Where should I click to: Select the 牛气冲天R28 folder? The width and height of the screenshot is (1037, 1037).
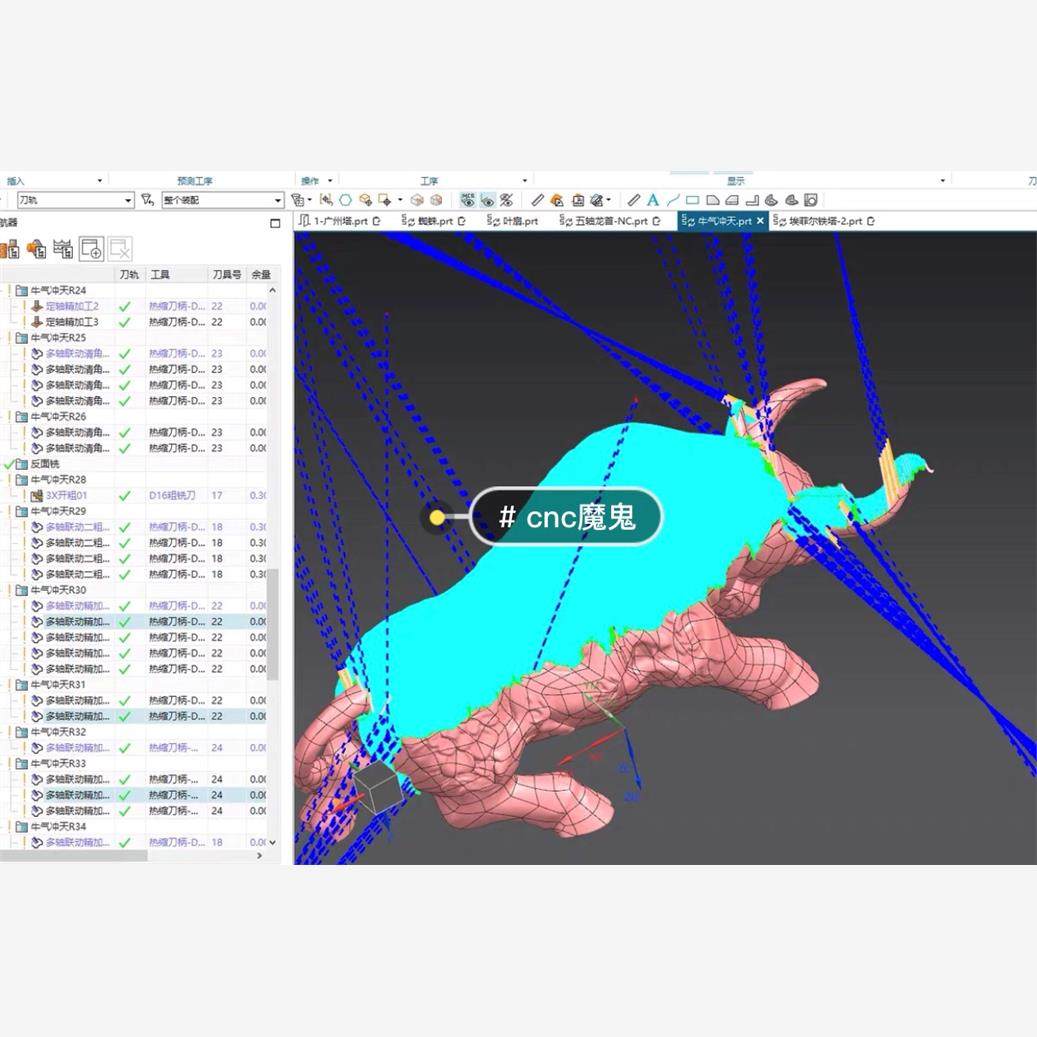click(x=58, y=479)
